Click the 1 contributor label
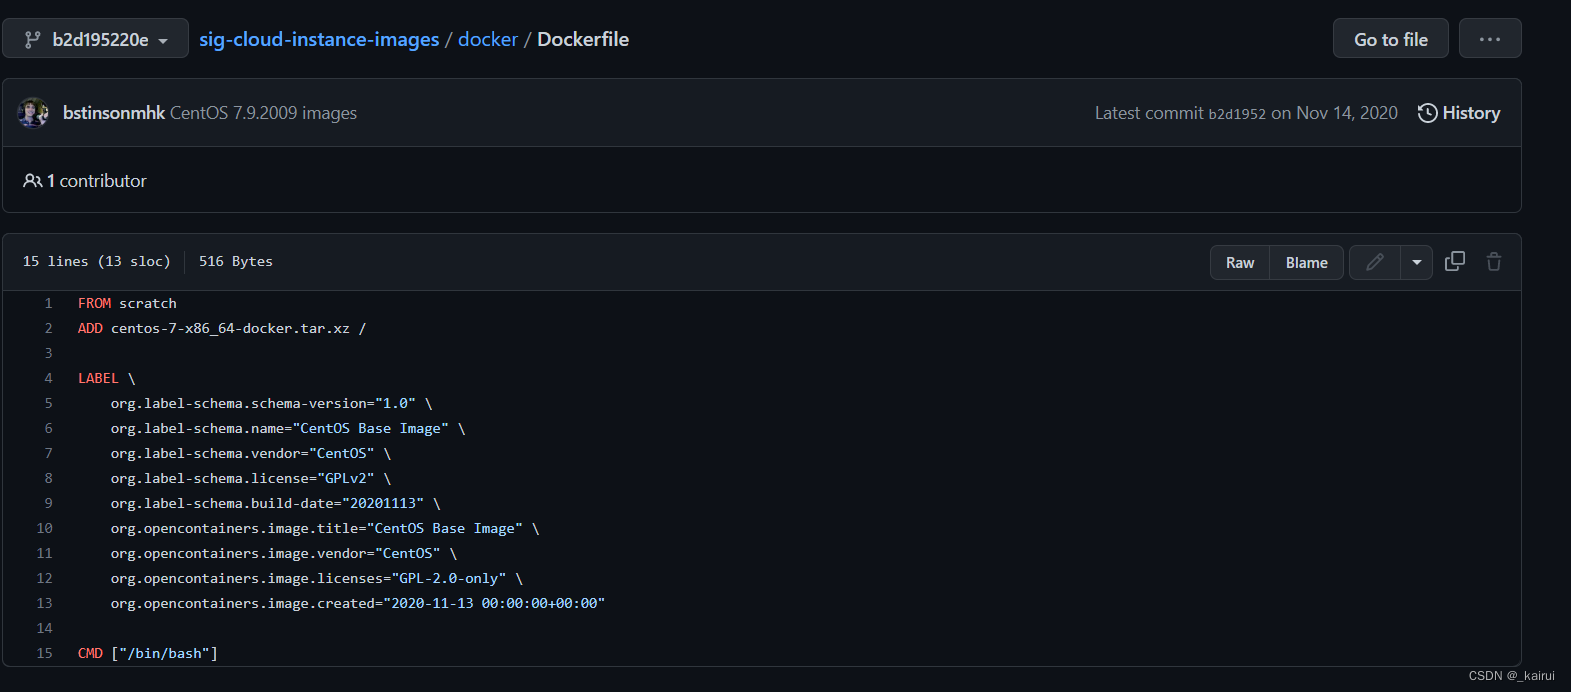The width and height of the screenshot is (1571, 692). [x=85, y=181]
